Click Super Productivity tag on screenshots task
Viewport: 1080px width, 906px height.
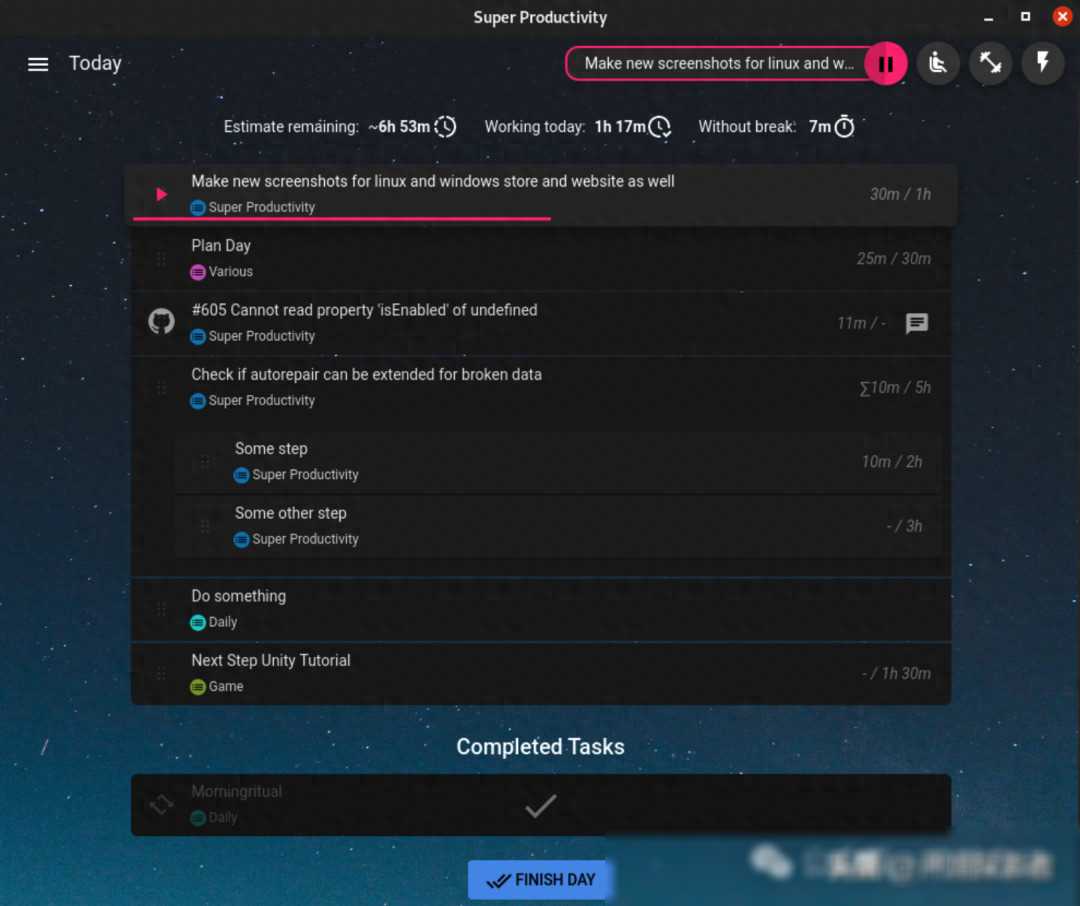click(x=253, y=207)
